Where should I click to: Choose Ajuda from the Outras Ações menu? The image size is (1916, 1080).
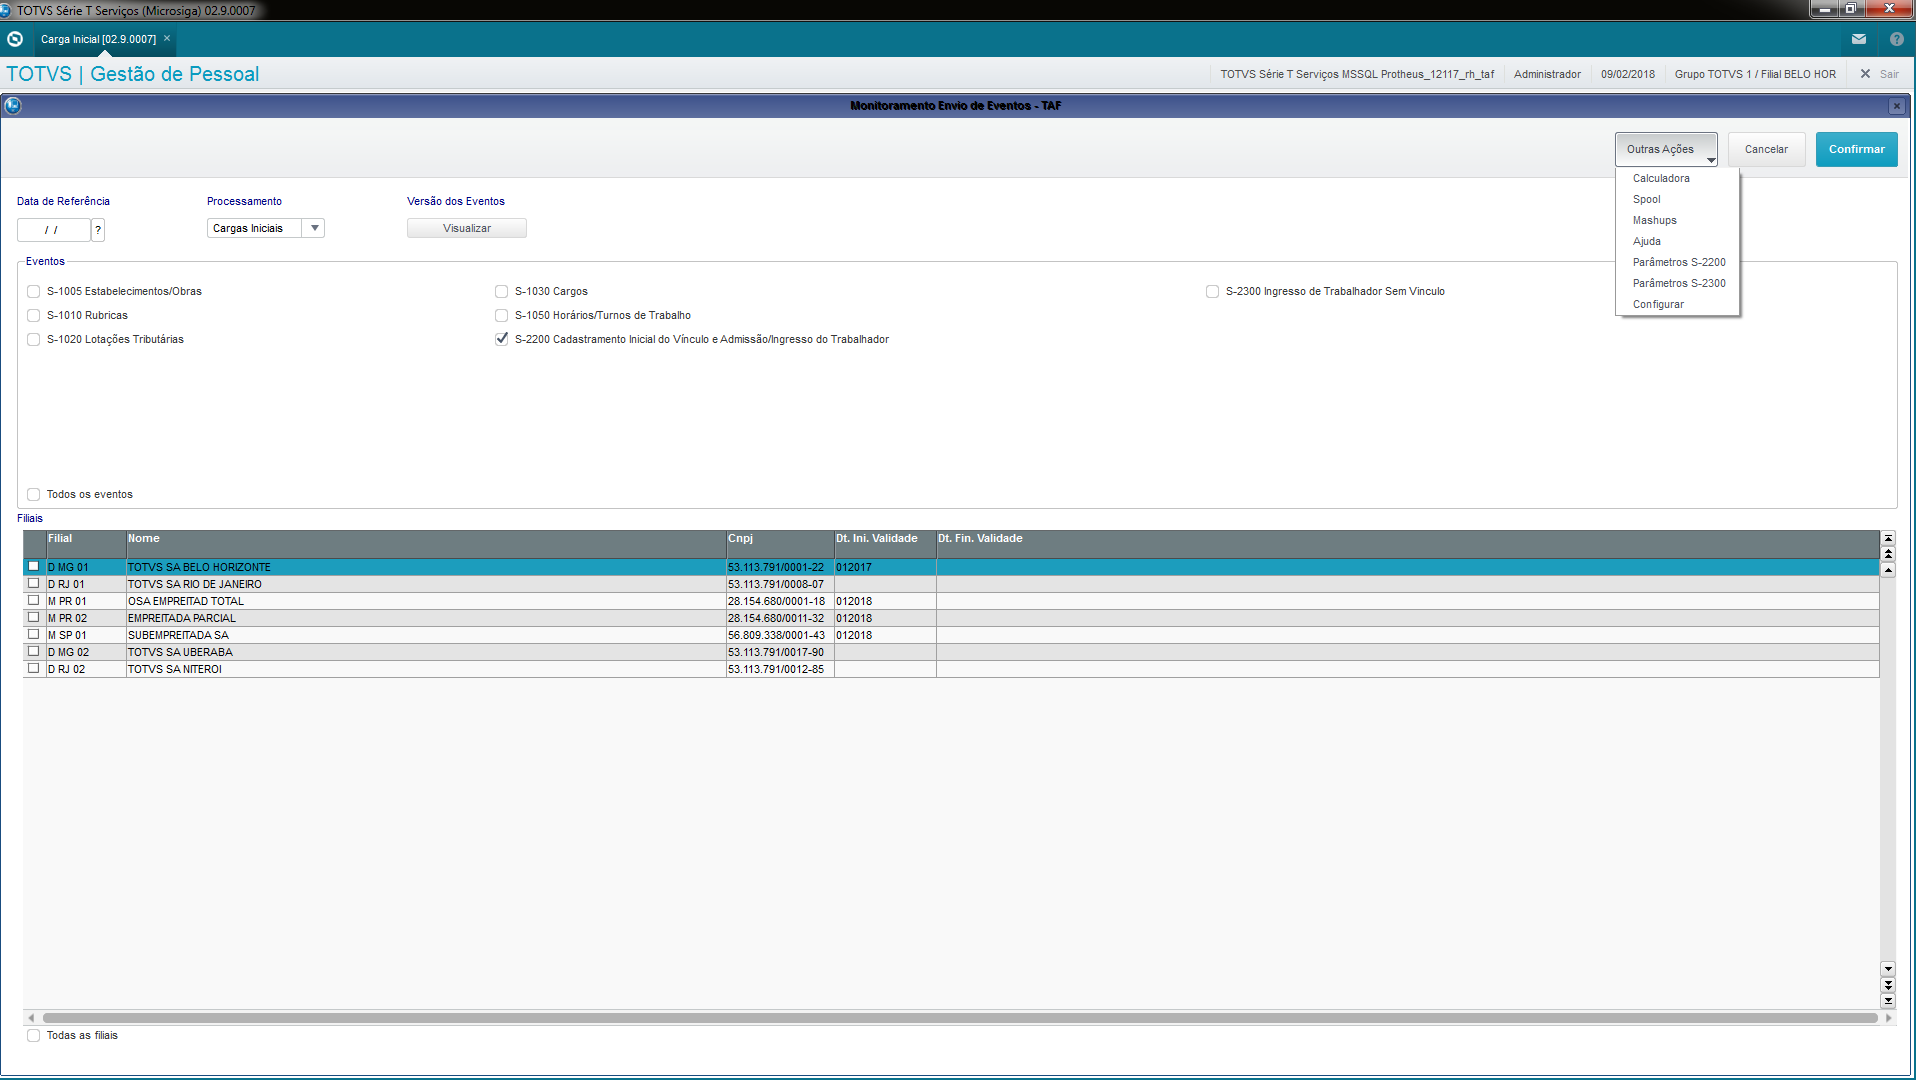click(1646, 241)
